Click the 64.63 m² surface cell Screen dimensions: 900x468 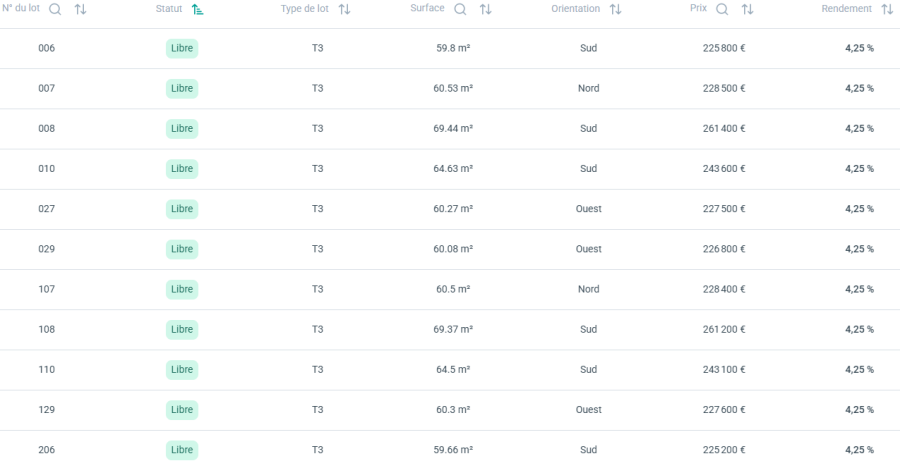[452, 169]
